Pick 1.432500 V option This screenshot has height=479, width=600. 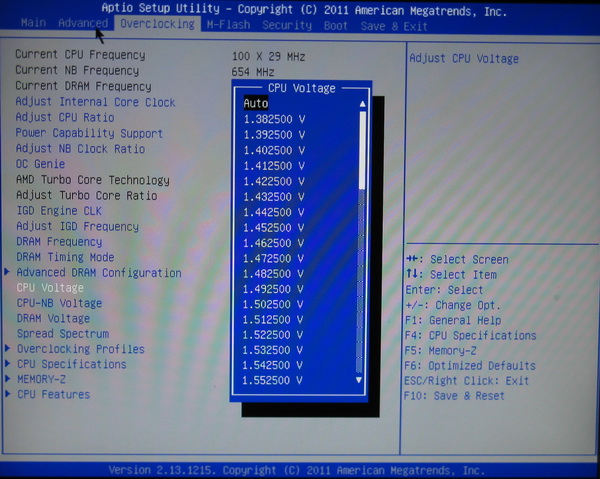point(274,197)
